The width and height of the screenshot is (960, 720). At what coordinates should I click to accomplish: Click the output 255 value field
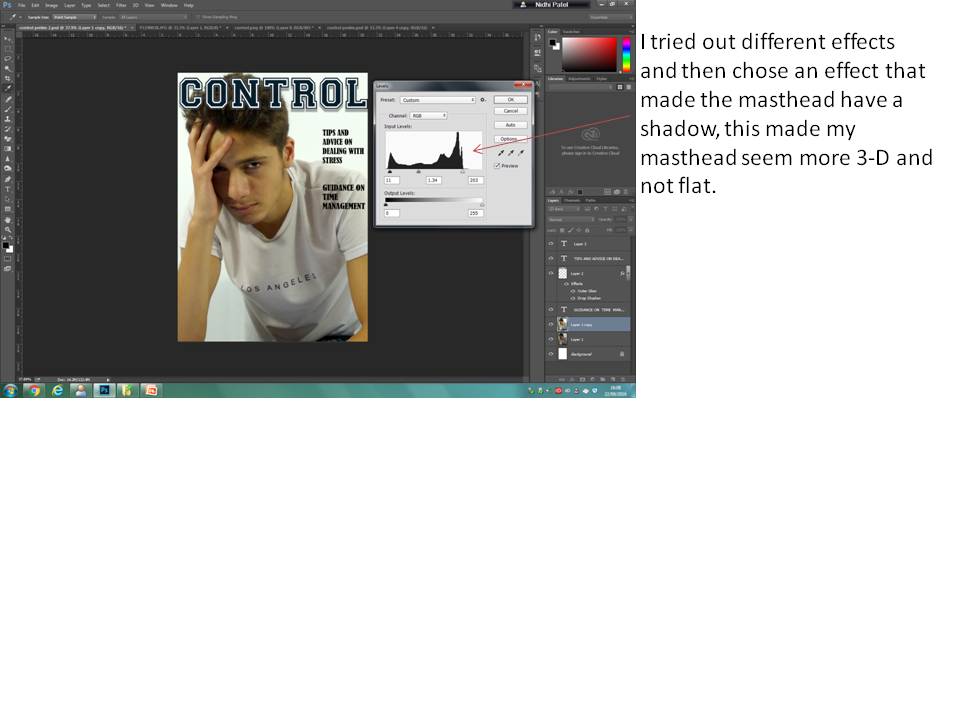(475, 213)
